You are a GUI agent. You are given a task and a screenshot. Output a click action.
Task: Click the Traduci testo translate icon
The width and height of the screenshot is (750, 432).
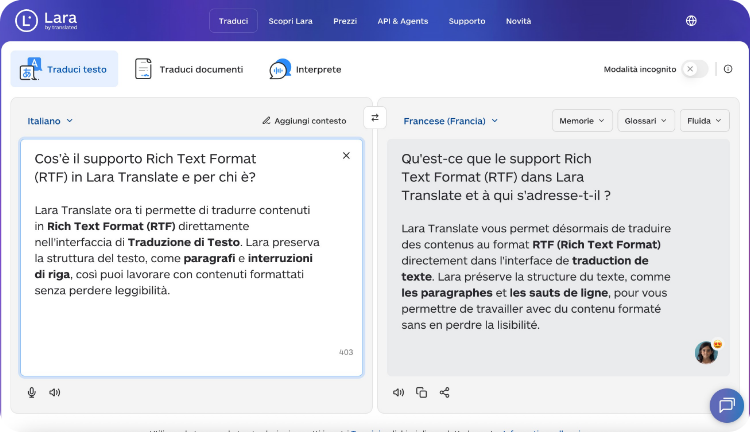point(30,69)
